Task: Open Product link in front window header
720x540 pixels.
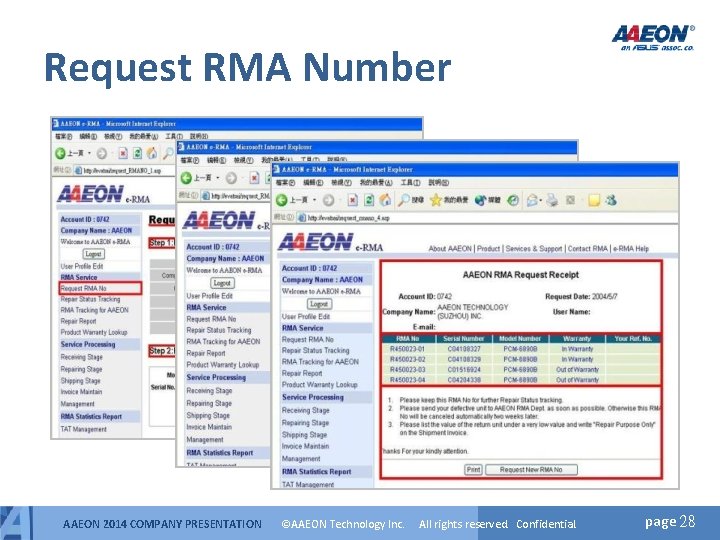Action: (488, 248)
